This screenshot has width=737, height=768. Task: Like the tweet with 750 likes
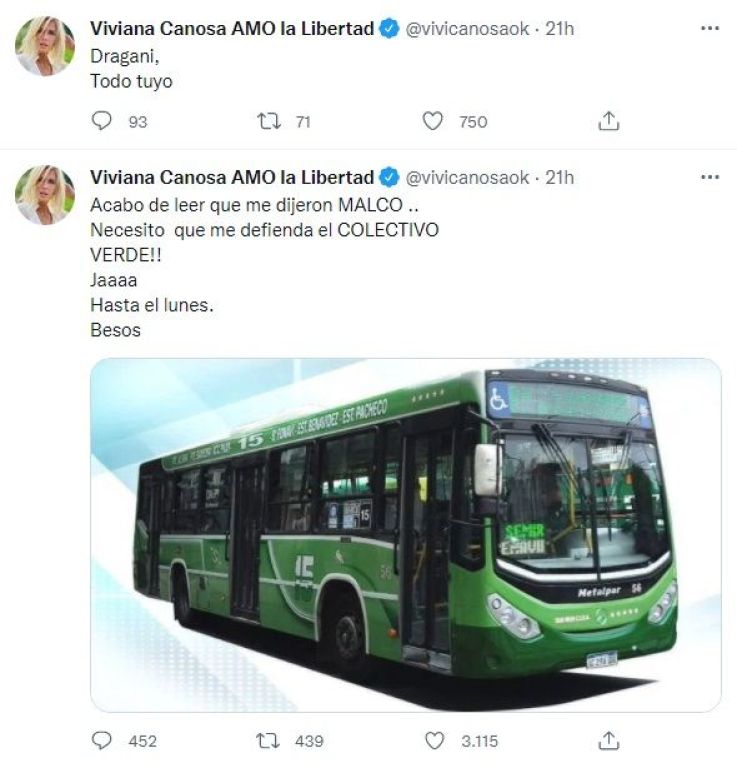tap(432, 121)
